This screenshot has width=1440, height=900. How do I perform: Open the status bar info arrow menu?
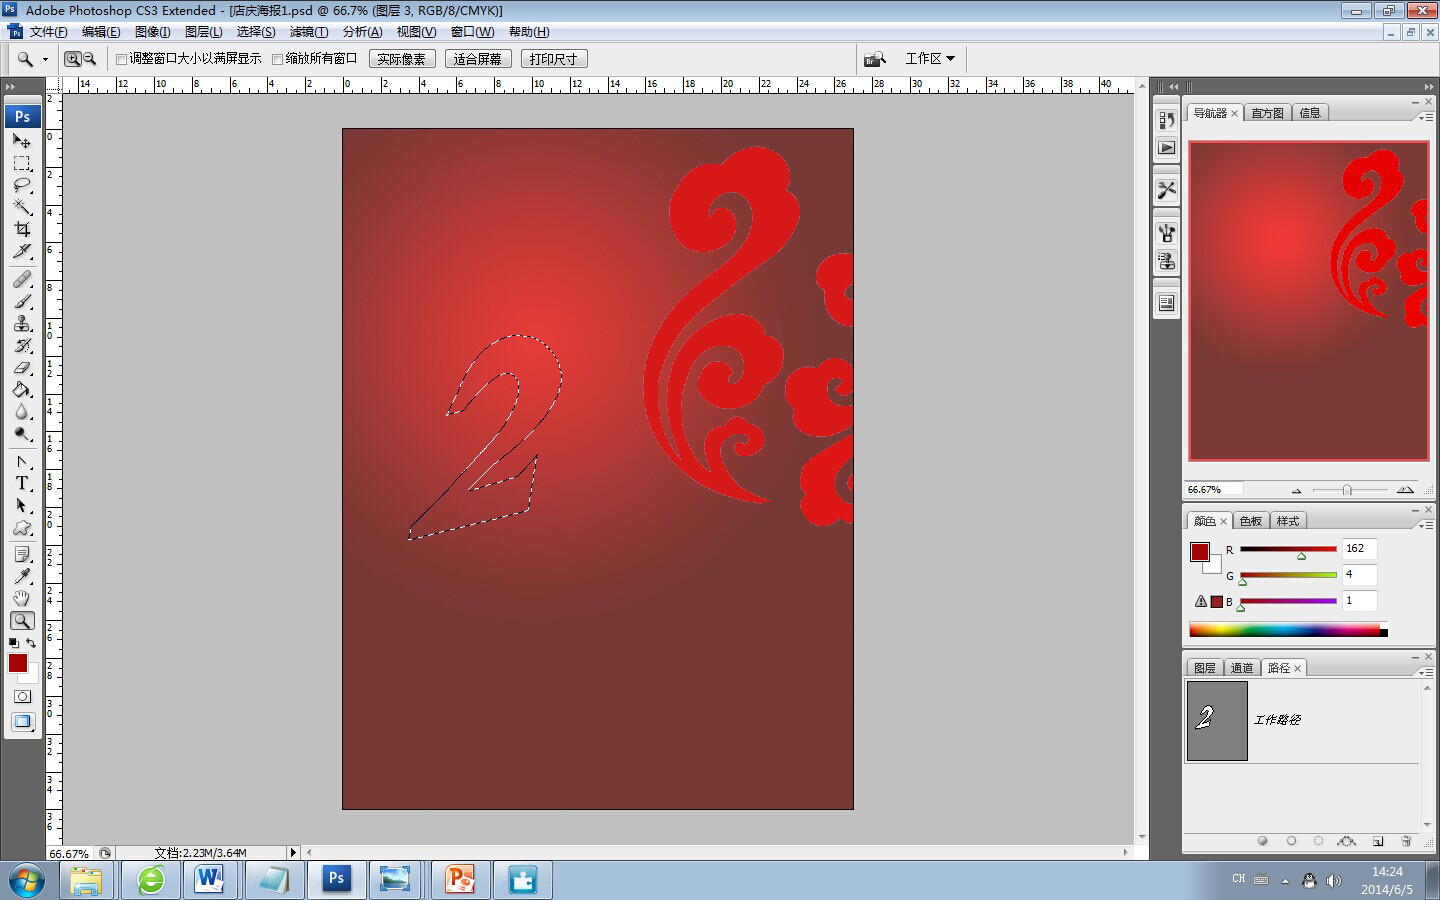(x=293, y=853)
